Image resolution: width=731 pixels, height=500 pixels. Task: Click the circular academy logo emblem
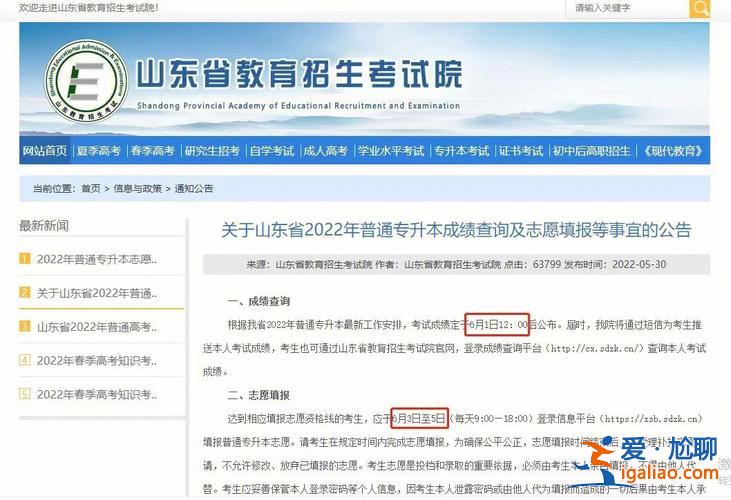(x=86, y=82)
